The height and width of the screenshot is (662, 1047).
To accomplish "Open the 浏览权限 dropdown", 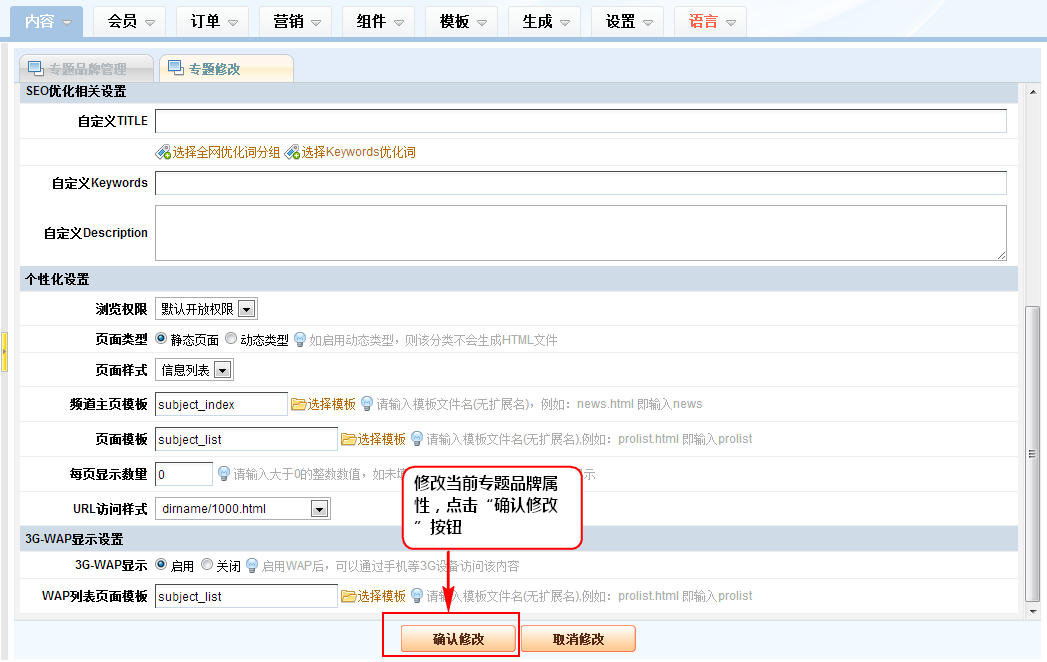I will [x=246, y=309].
